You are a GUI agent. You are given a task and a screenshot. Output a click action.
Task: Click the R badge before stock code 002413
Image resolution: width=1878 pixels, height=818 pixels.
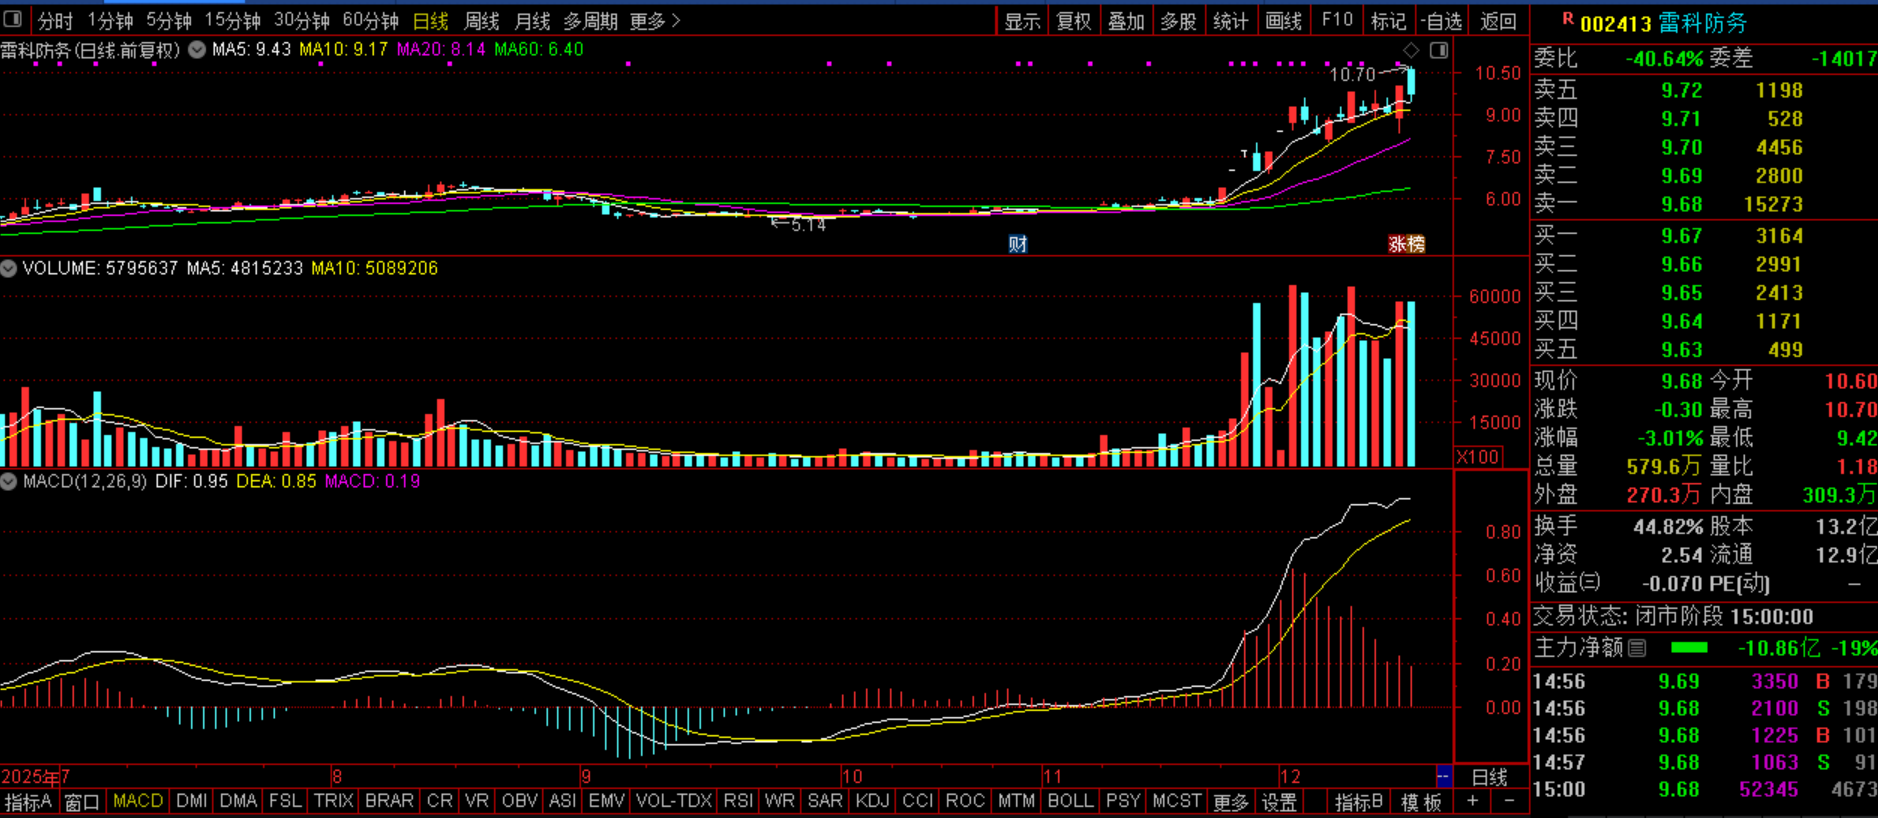point(1567,18)
